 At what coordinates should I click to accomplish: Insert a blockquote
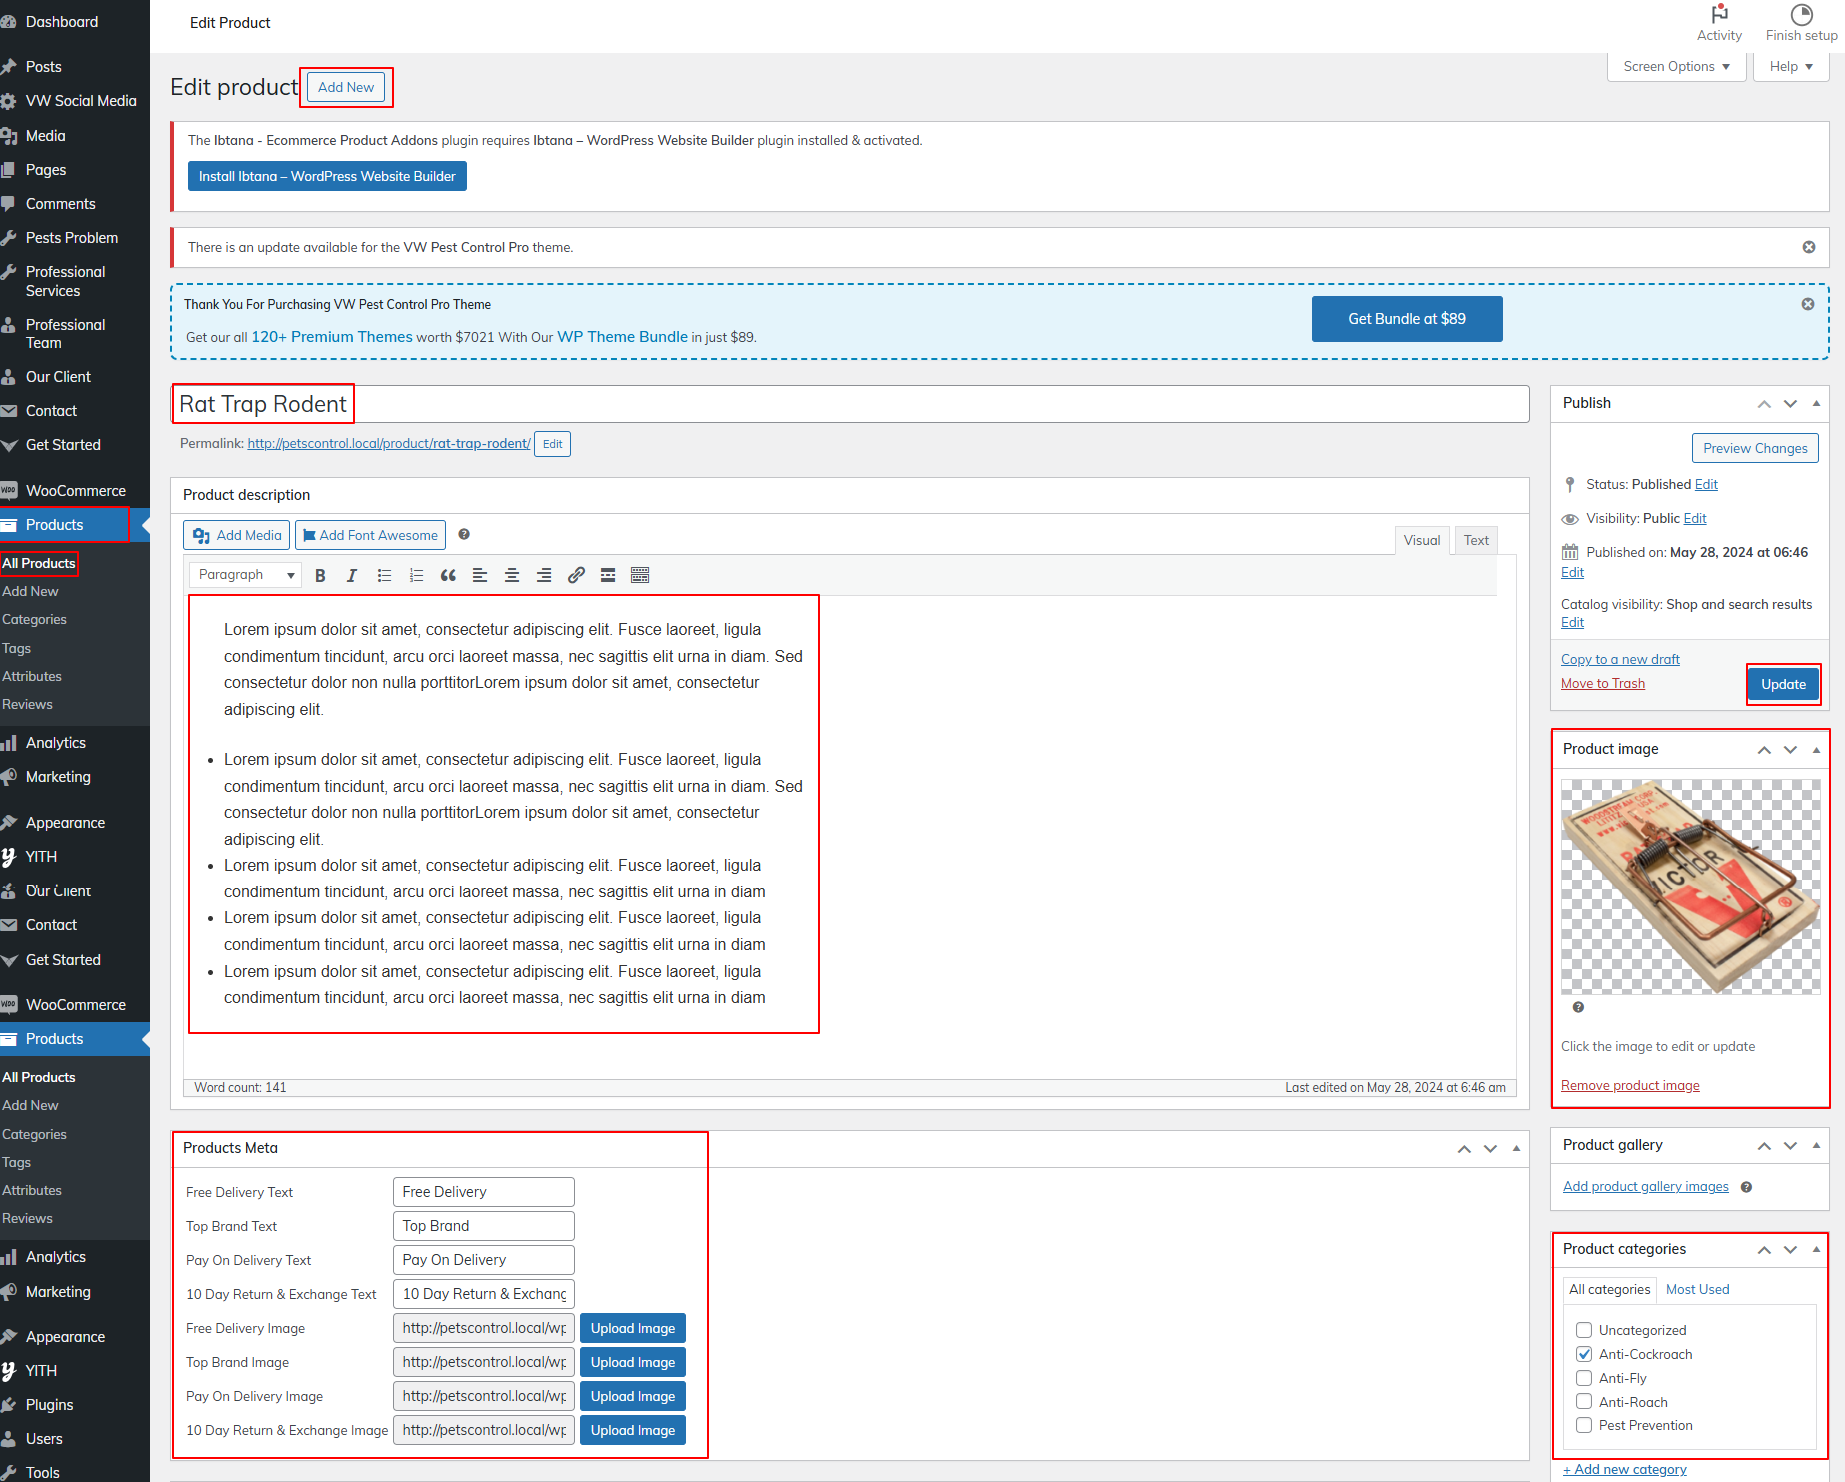448,575
